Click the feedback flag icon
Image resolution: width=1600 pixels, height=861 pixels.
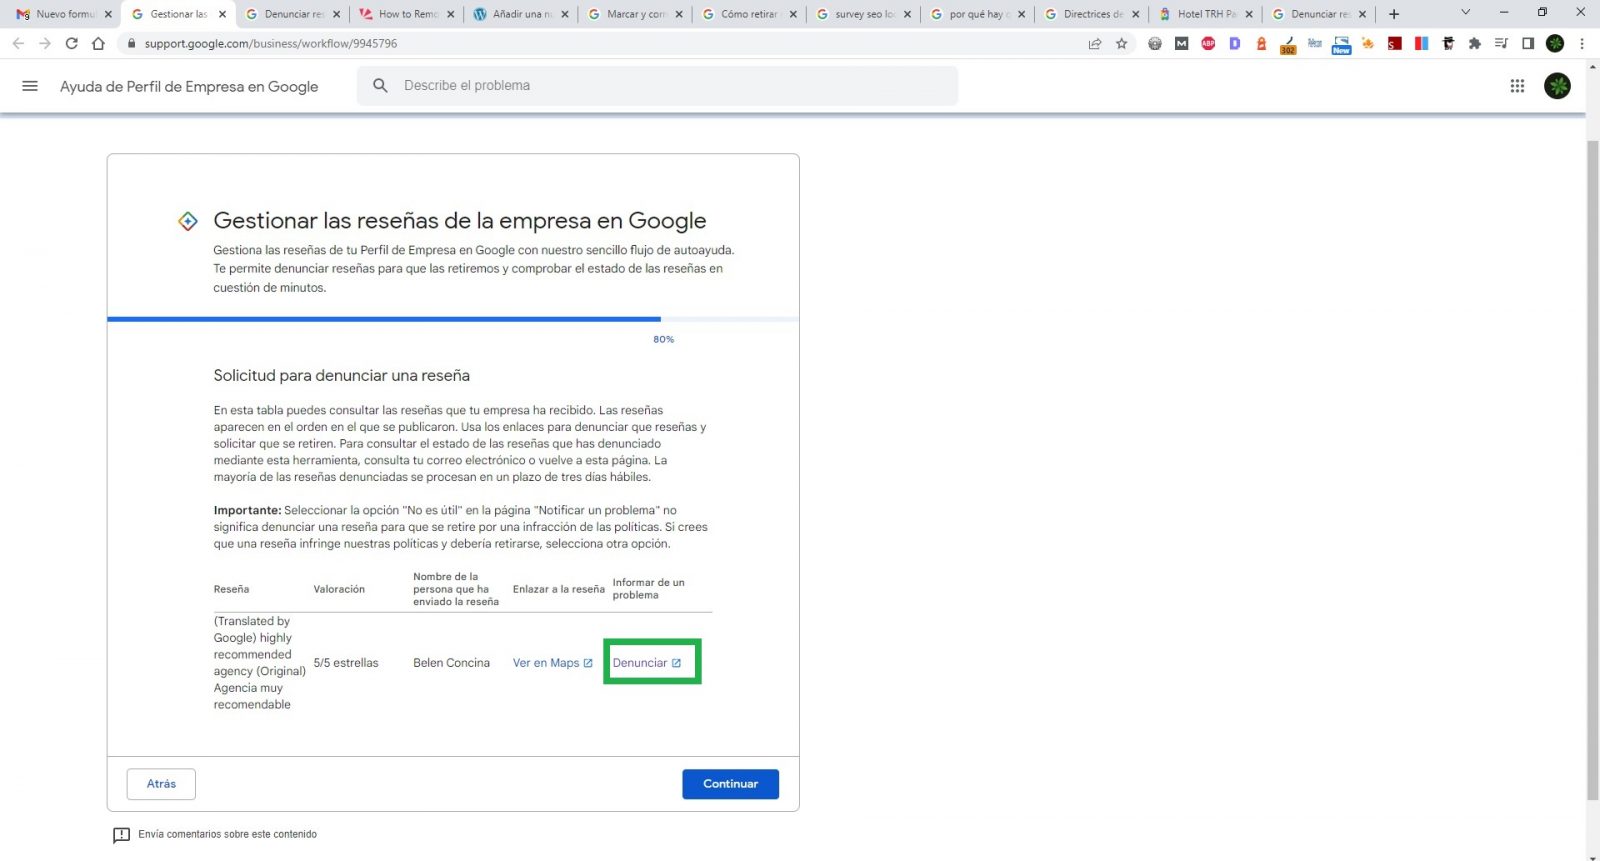[x=121, y=835]
